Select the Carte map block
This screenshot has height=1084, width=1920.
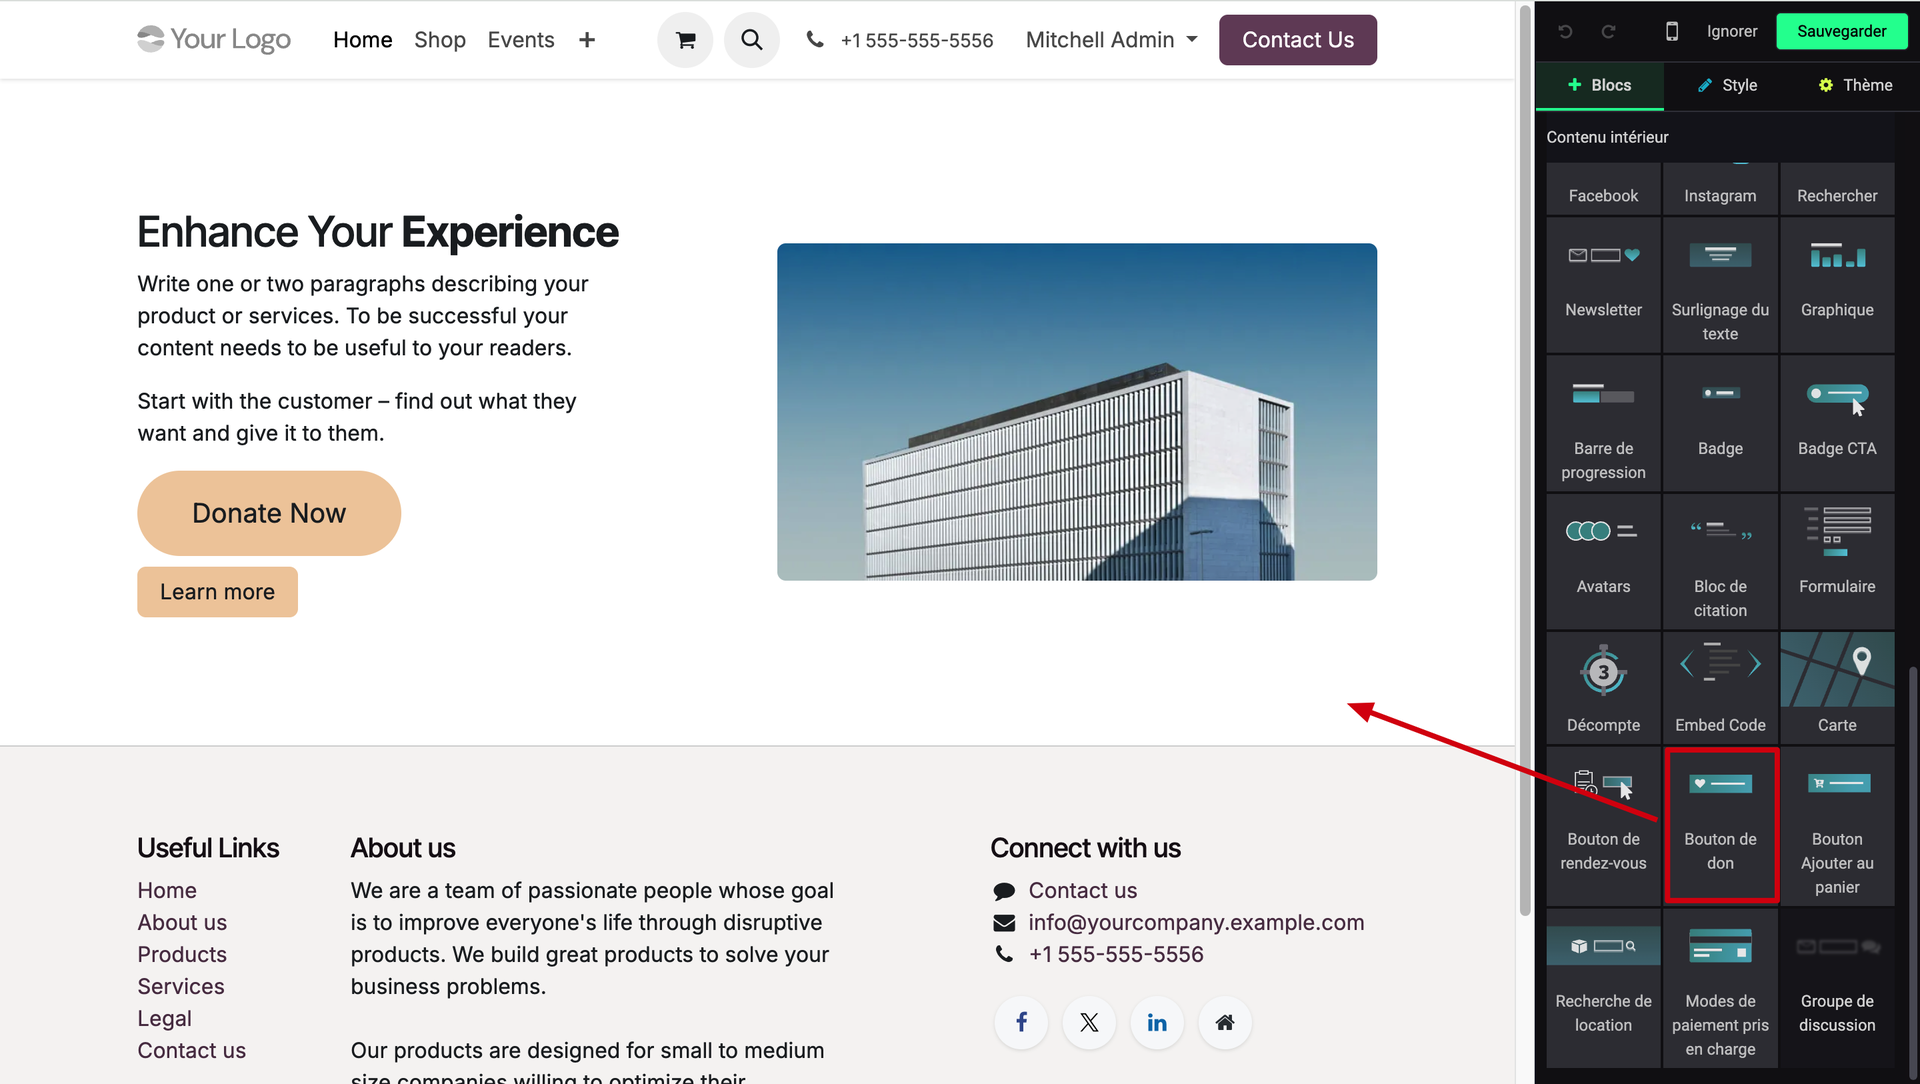click(1837, 686)
